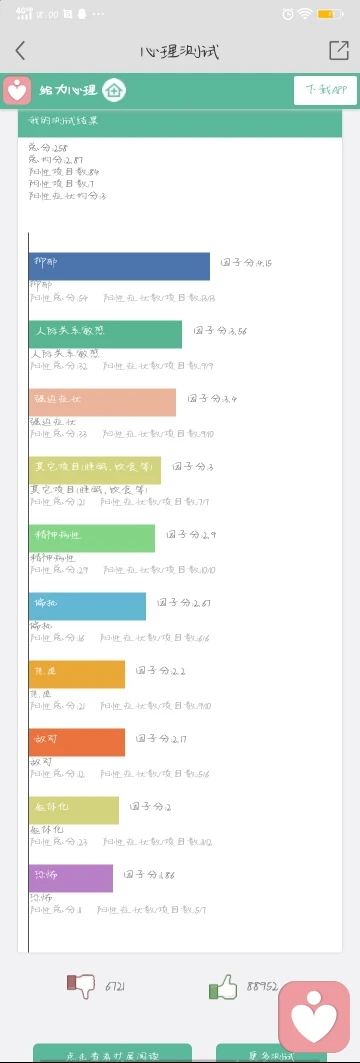Tap the 心理测试 page title
360x1063 pixels.
(x=180, y=51)
